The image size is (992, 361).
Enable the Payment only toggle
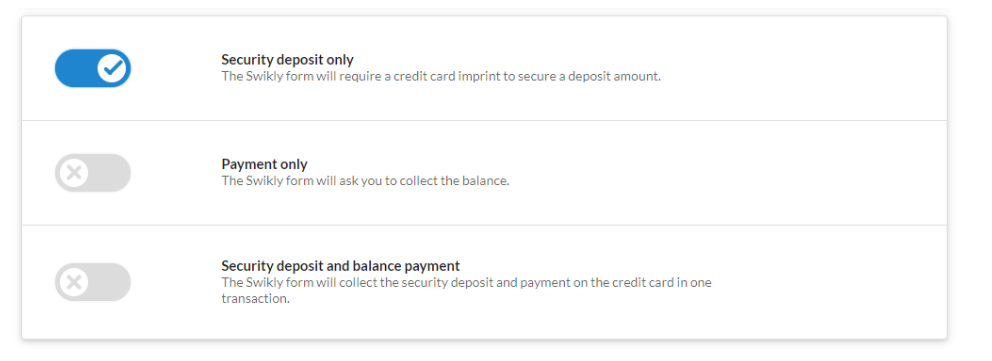pos(93,173)
